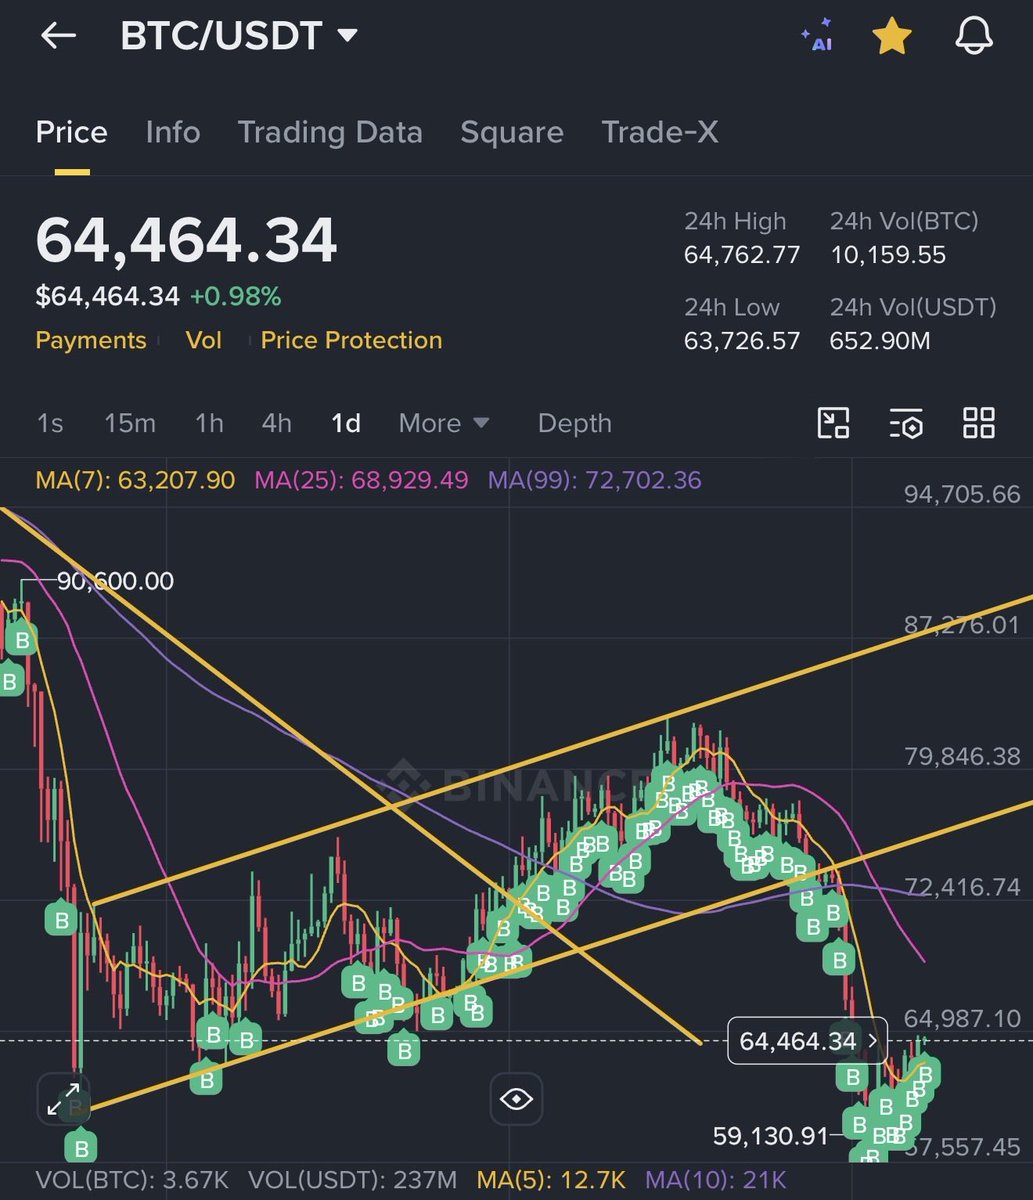Viewport: 1033px width, 1200px height.
Task: Select the 4h chart interval
Action: point(277,423)
